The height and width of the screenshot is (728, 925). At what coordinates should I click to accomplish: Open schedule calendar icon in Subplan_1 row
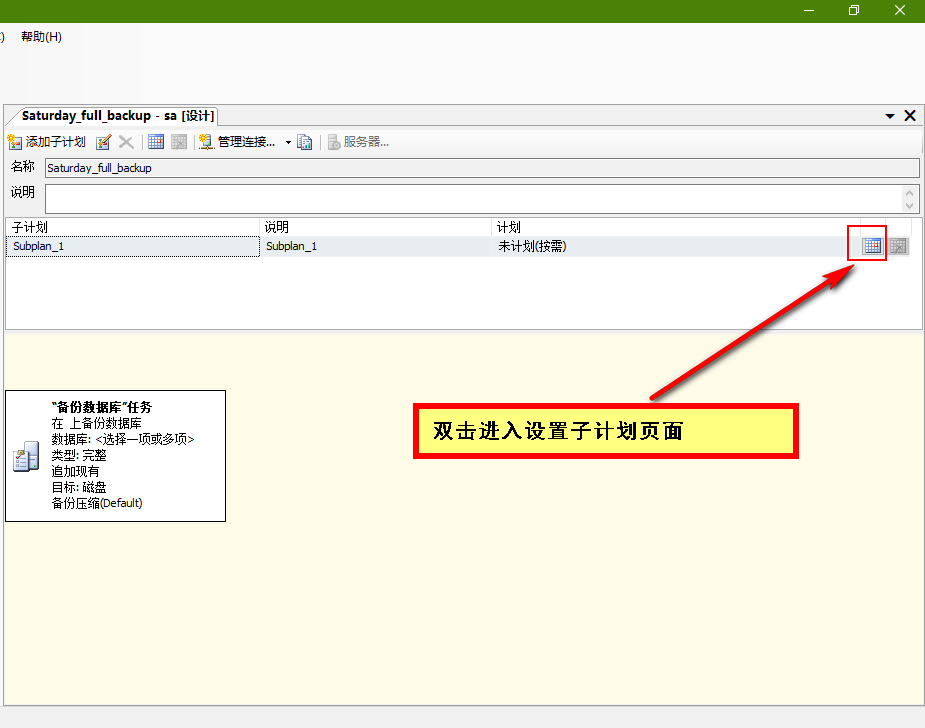pyautogui.click(x=872, y=246)
